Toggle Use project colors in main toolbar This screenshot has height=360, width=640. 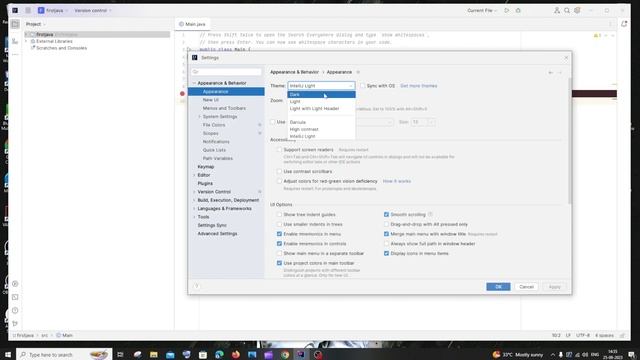[x=279, y=263]
